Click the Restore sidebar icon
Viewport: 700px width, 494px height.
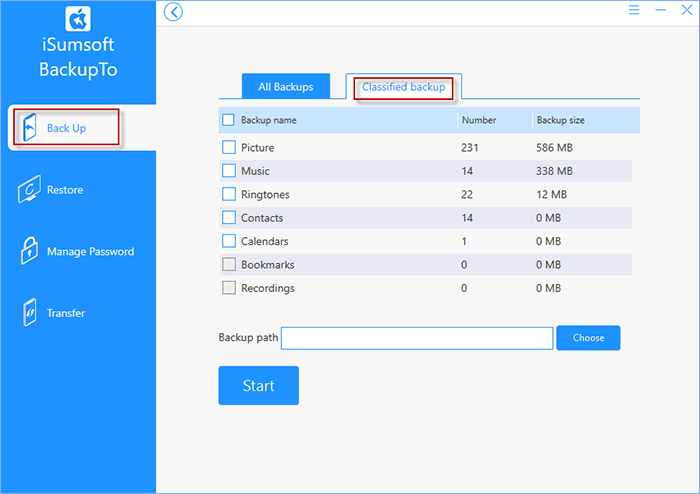[x=29, y=190]
